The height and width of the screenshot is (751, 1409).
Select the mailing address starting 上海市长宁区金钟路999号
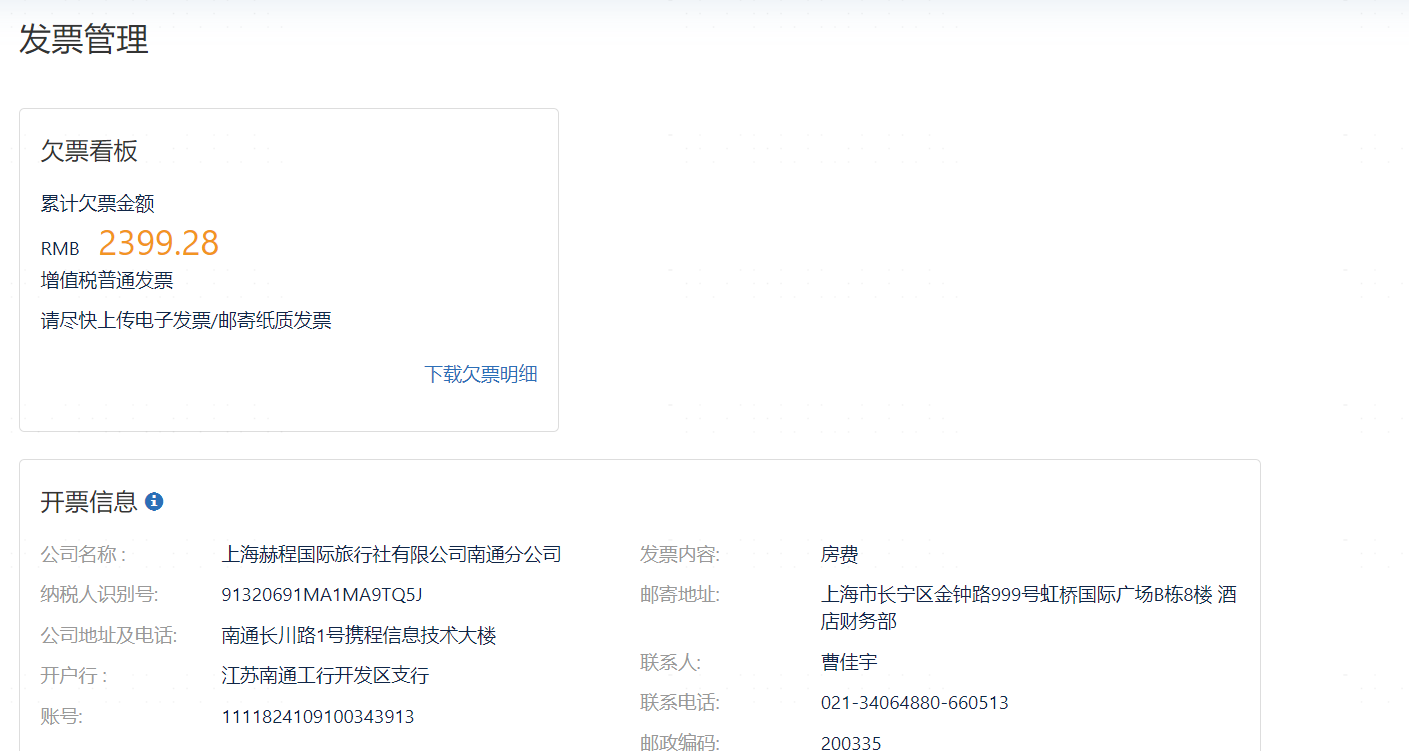point(1029,608)
